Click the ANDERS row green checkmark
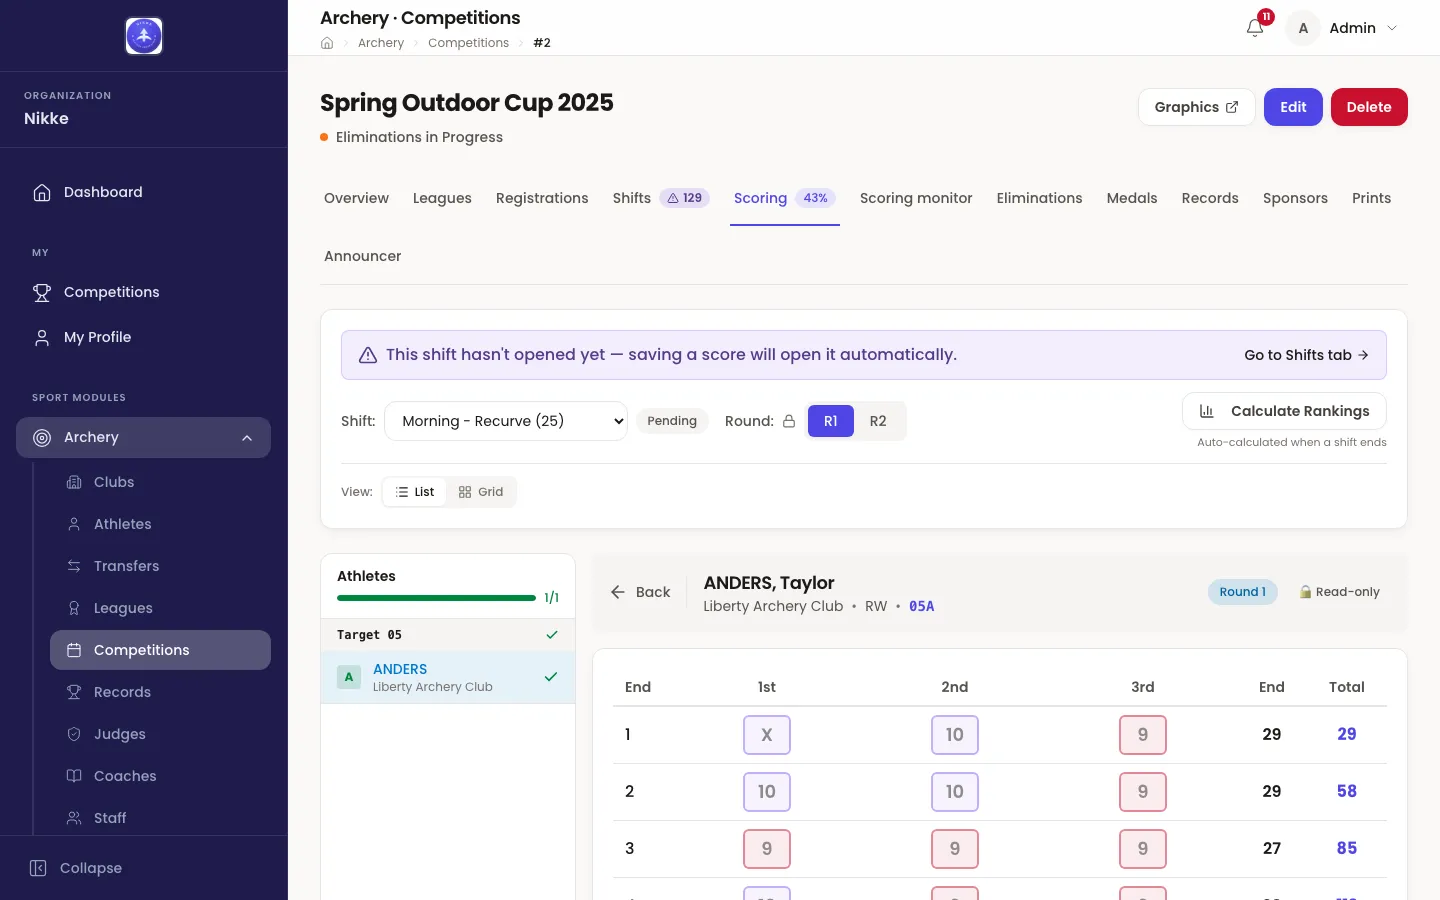 click(551, 677)
